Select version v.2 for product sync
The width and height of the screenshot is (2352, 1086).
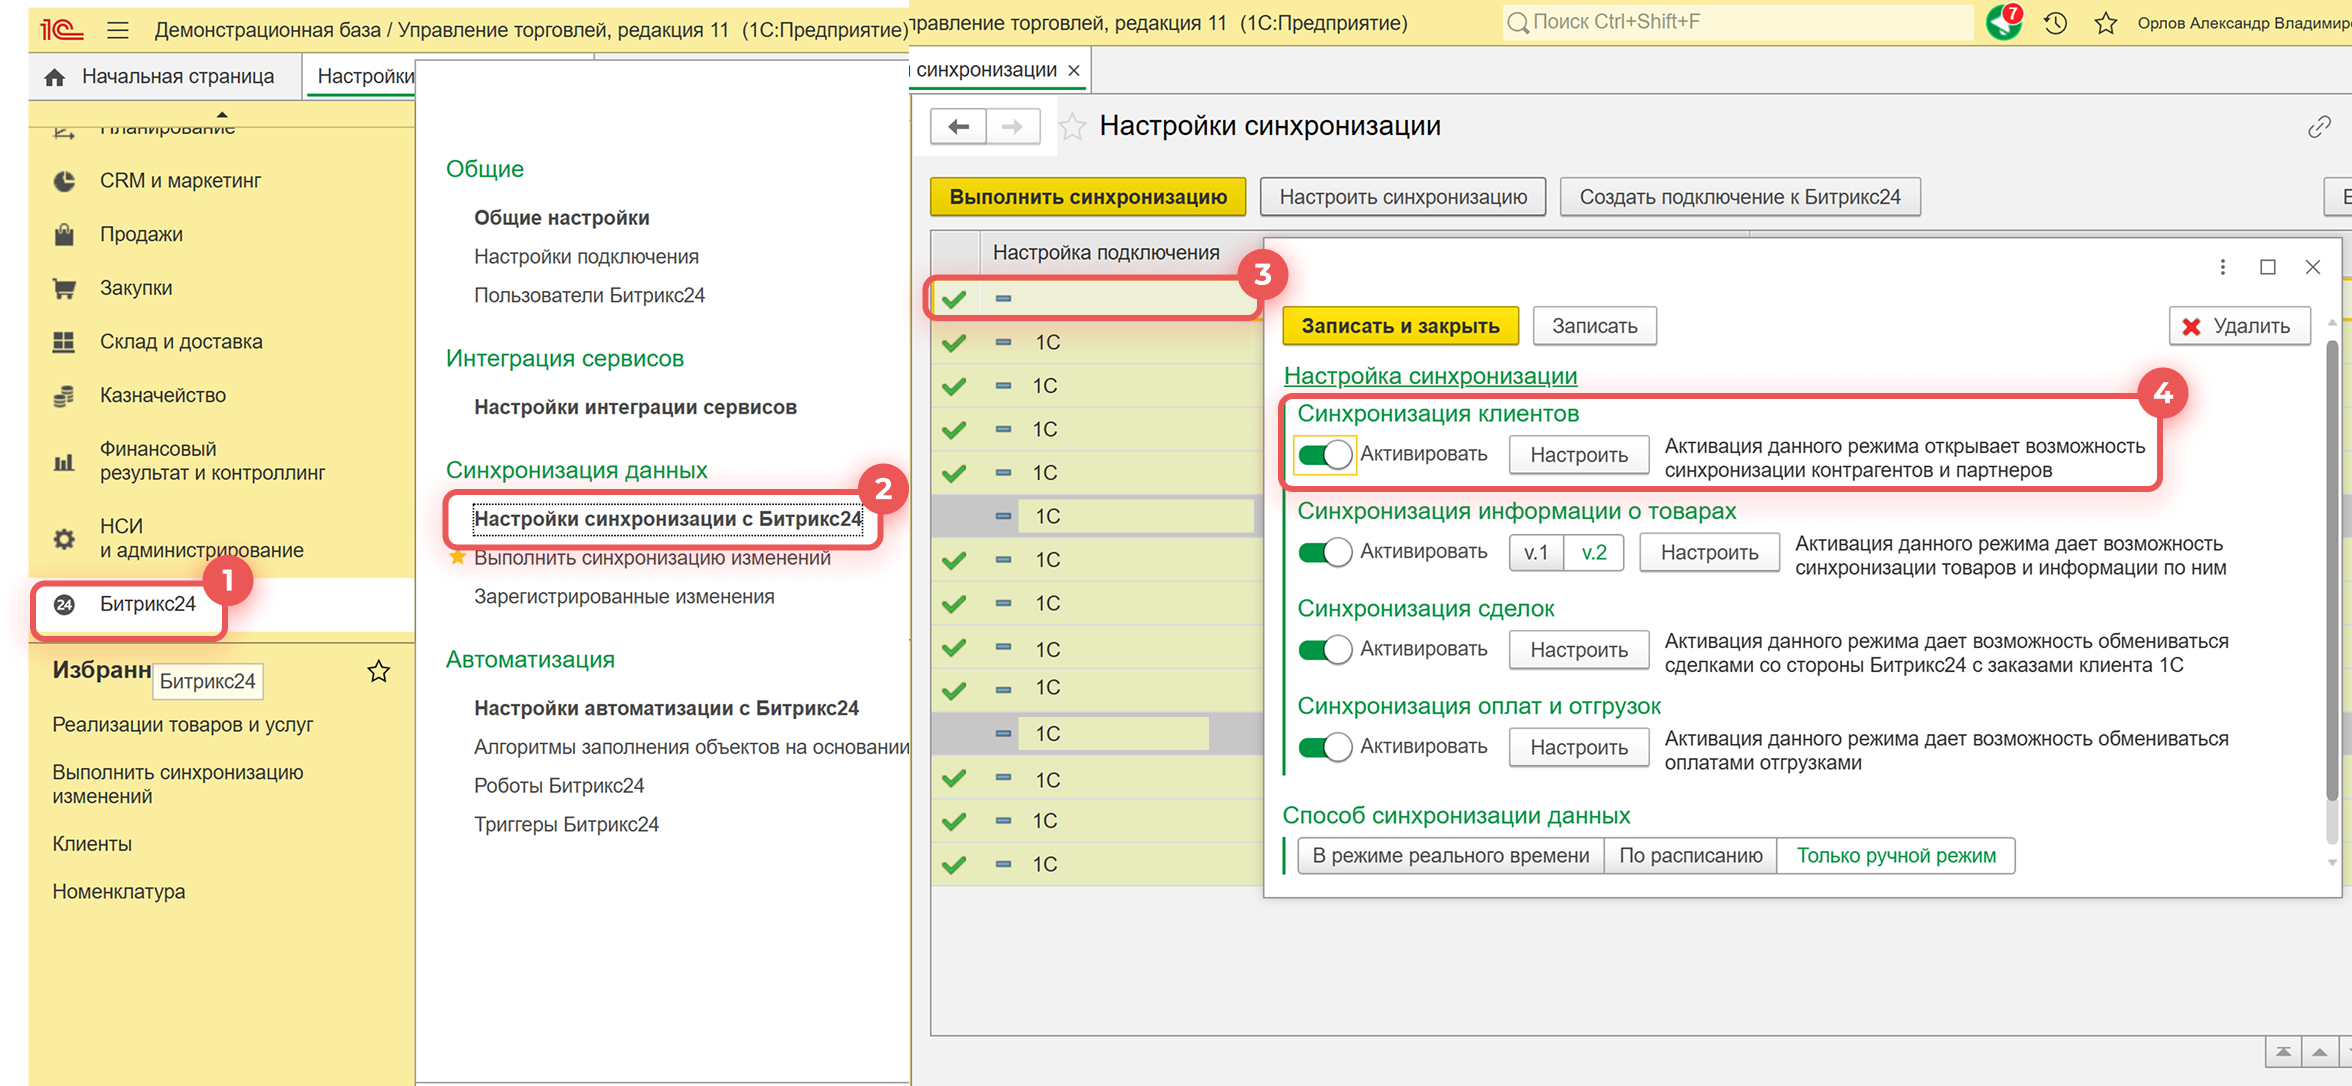point(1594,553)
